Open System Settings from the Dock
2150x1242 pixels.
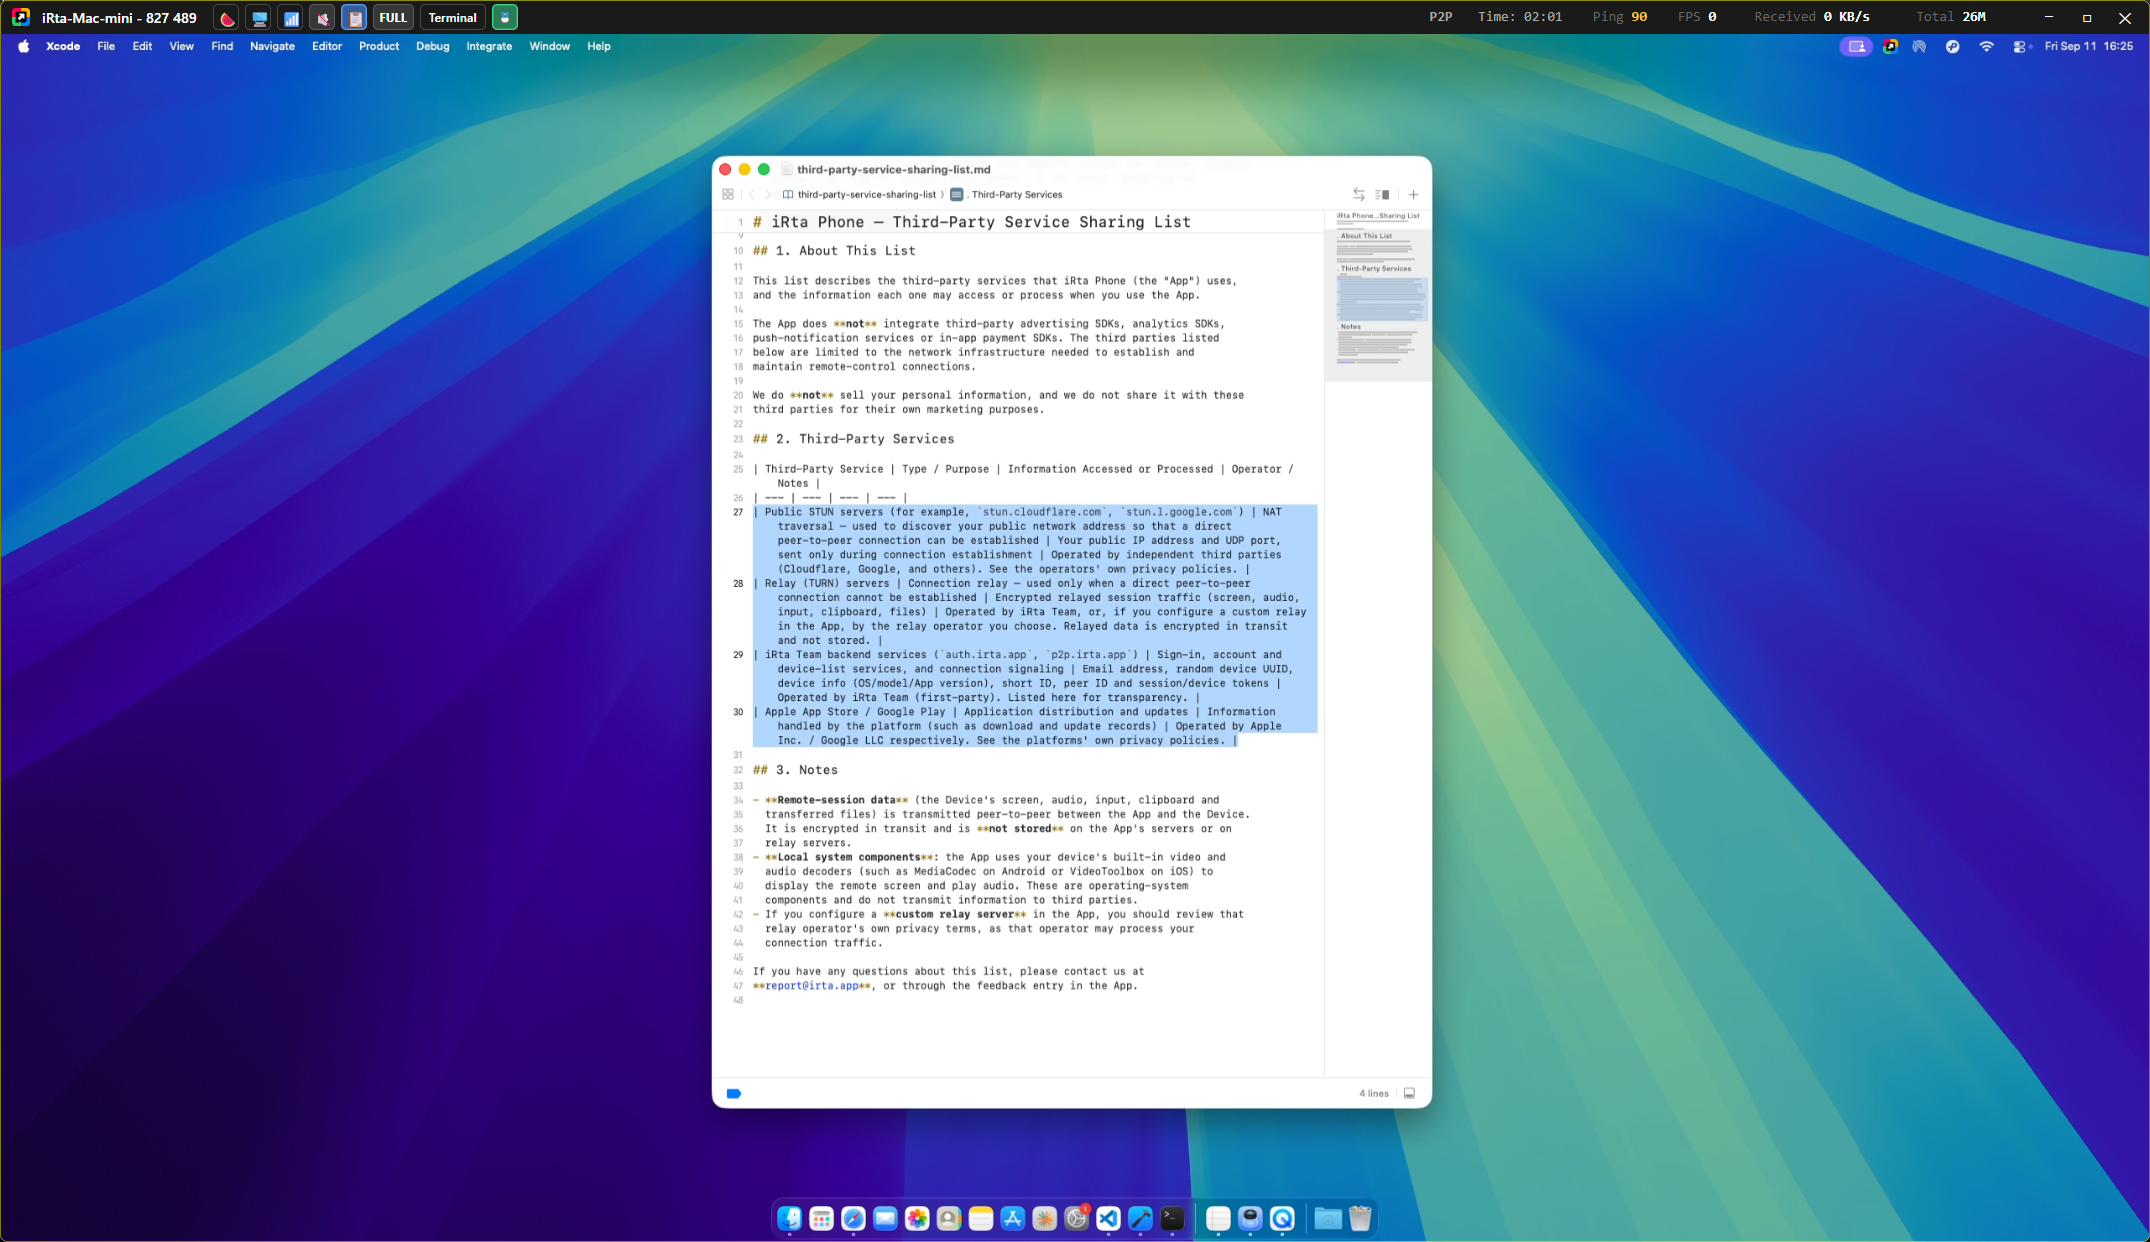[x=1077, y=1218]
